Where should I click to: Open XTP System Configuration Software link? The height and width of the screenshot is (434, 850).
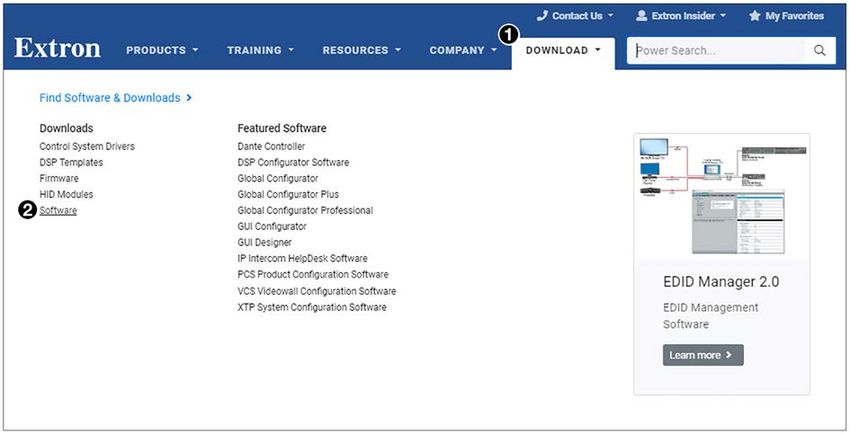click(312, 307)
